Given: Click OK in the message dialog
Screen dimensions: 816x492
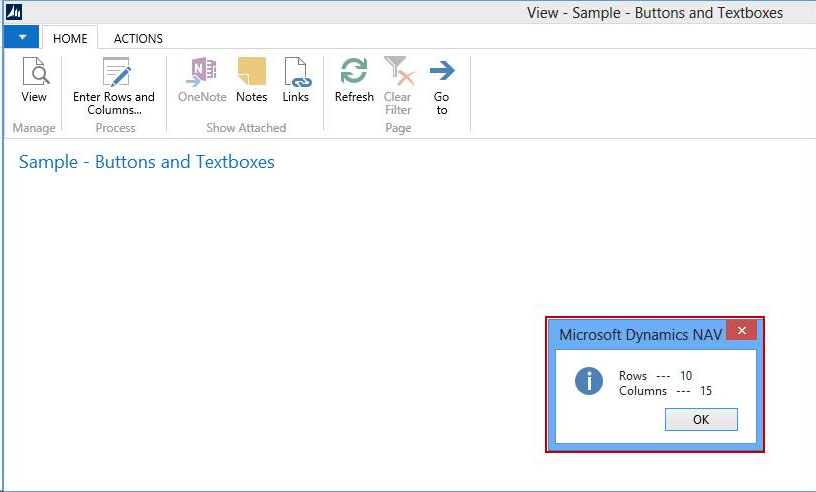Looking at the screenshot, I should click(701, 420).
